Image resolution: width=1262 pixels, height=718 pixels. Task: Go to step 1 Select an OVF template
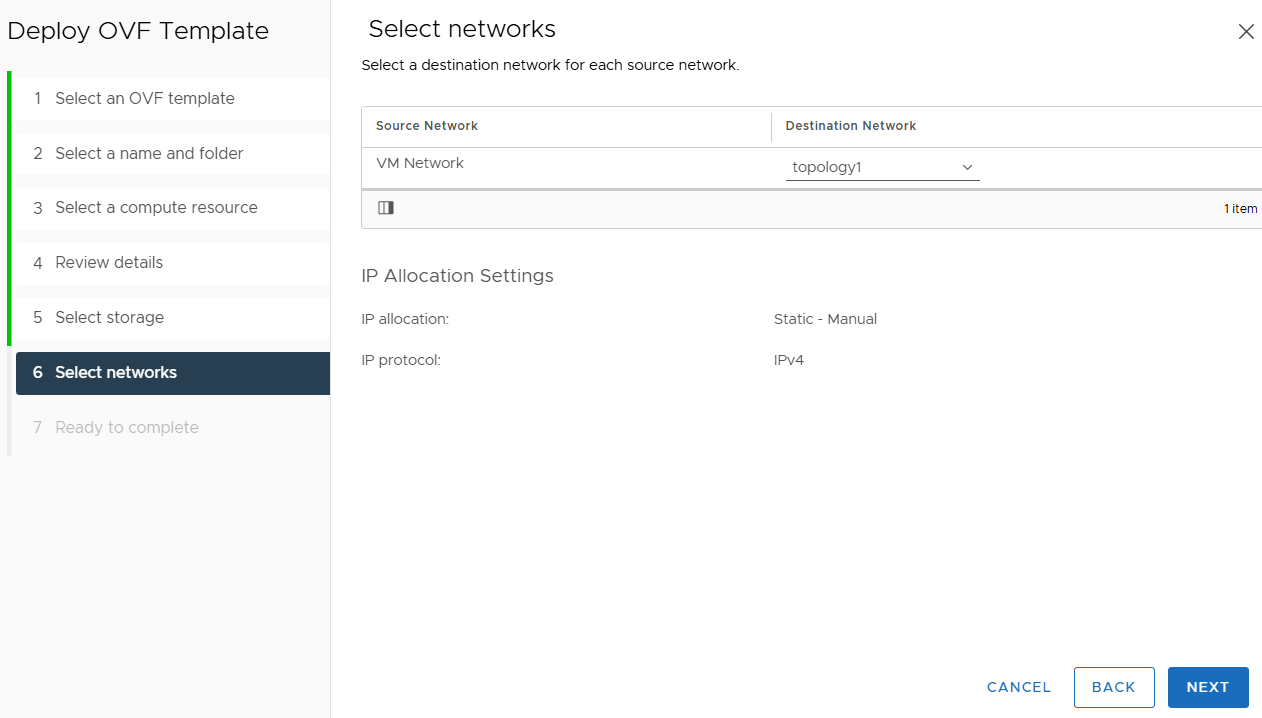(x=173, y=98)
